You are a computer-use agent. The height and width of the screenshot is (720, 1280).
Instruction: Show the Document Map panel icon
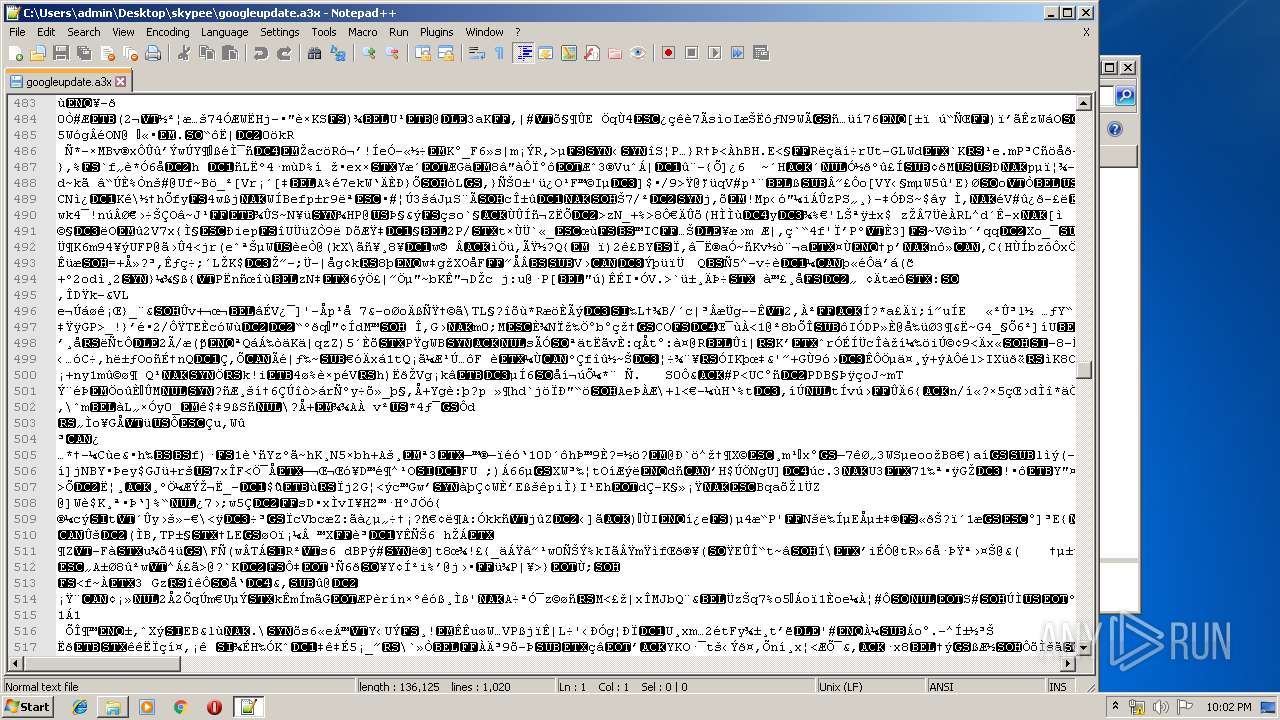click(x=568, y=53)
